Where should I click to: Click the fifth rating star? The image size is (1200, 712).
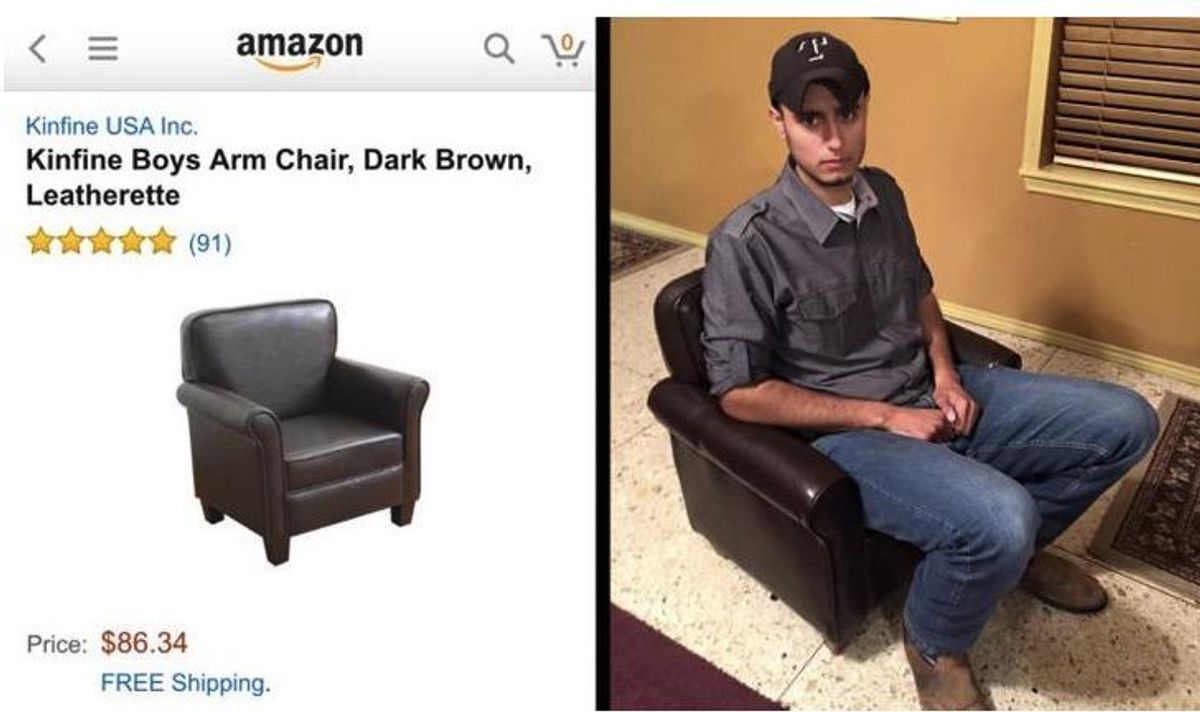point(162,242)
